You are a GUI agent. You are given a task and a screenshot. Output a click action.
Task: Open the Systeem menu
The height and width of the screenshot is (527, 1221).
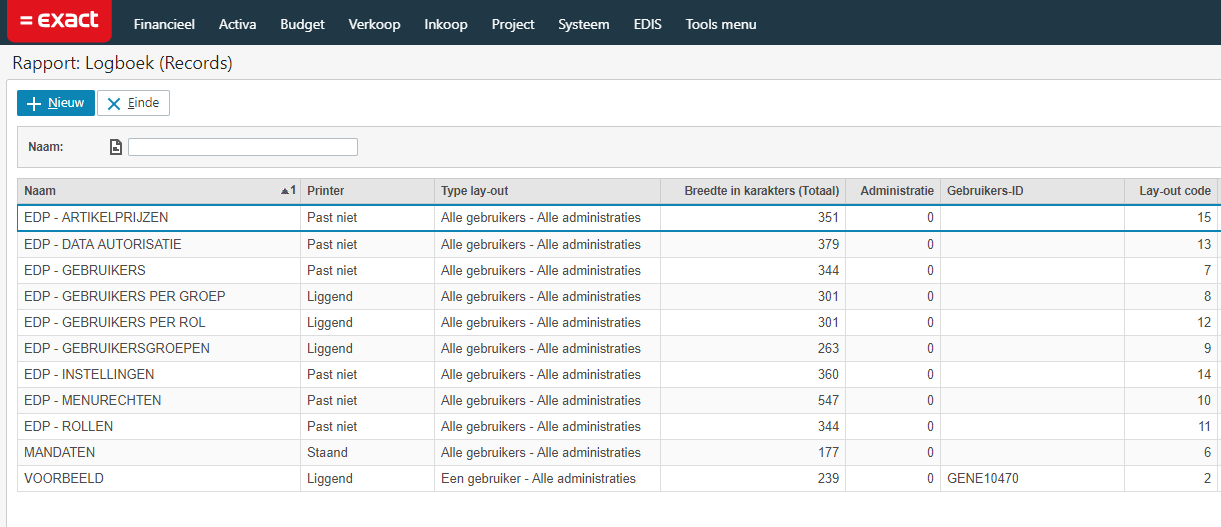tap(584, 24)
